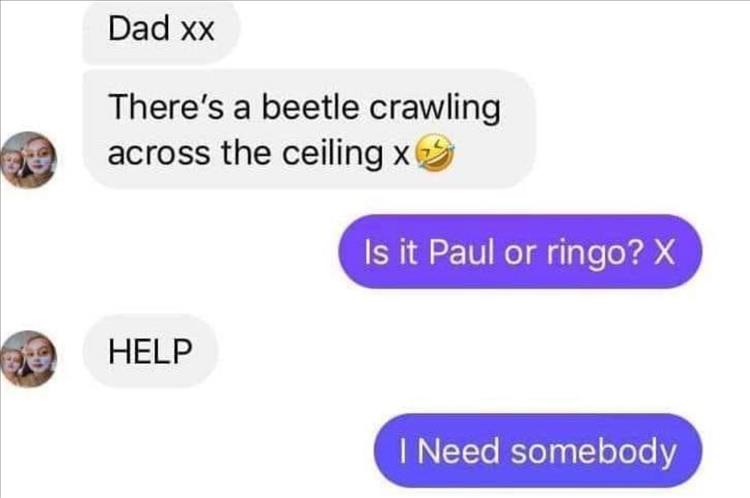The width and height of the screenshot is (750, 498).
Task: Click the word 'There's' in the beetle message
Action: (x=166, y=106)
